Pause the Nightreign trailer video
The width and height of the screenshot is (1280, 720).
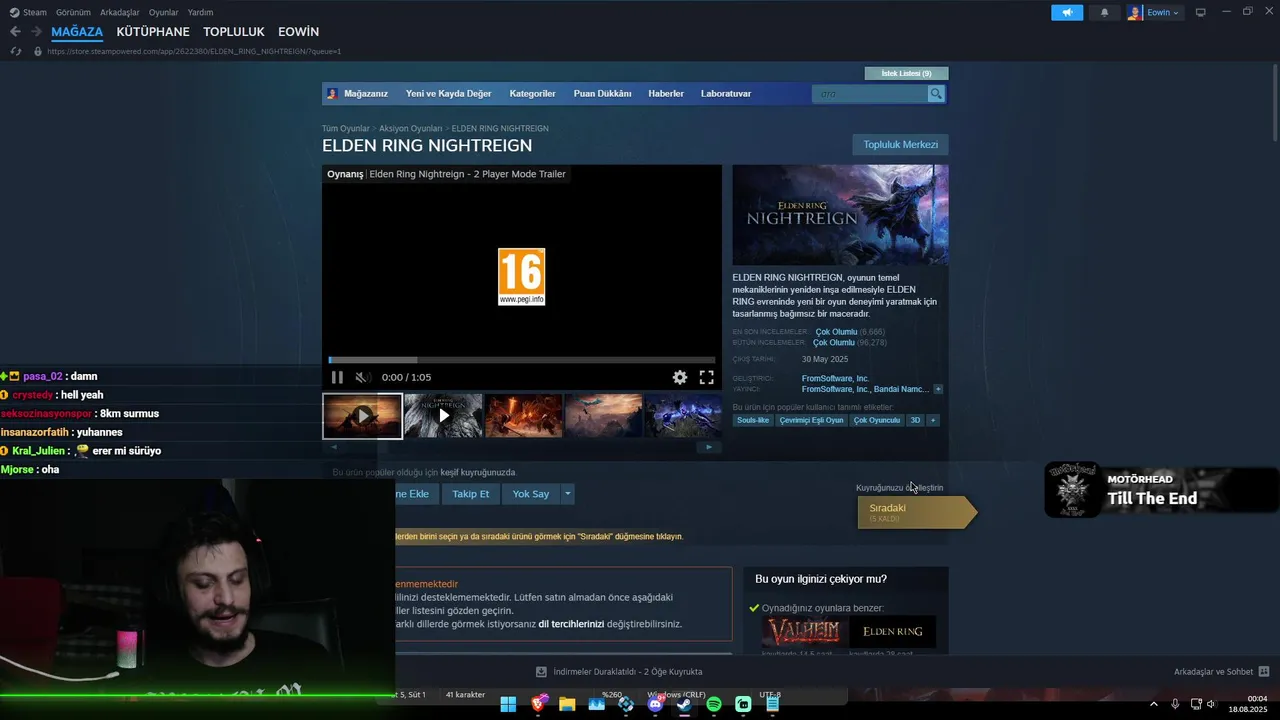tap(337, 377)
